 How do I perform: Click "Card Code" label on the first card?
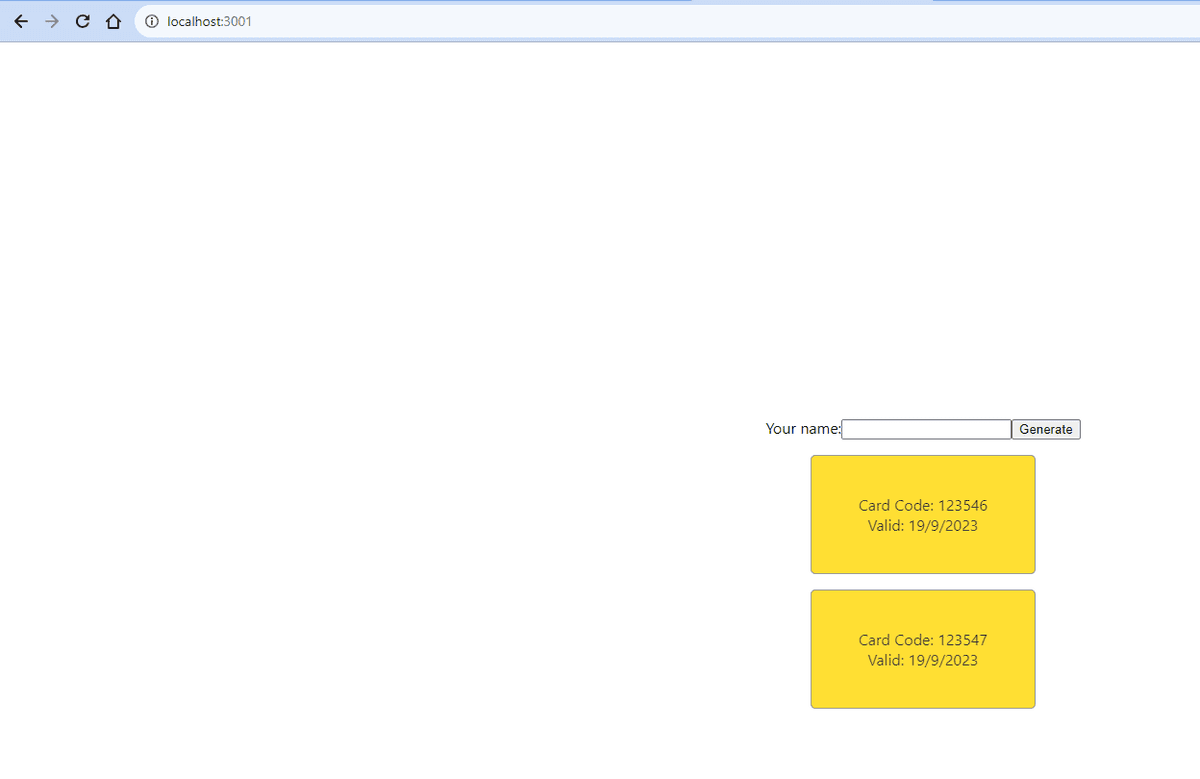click(x=895, y=506)
